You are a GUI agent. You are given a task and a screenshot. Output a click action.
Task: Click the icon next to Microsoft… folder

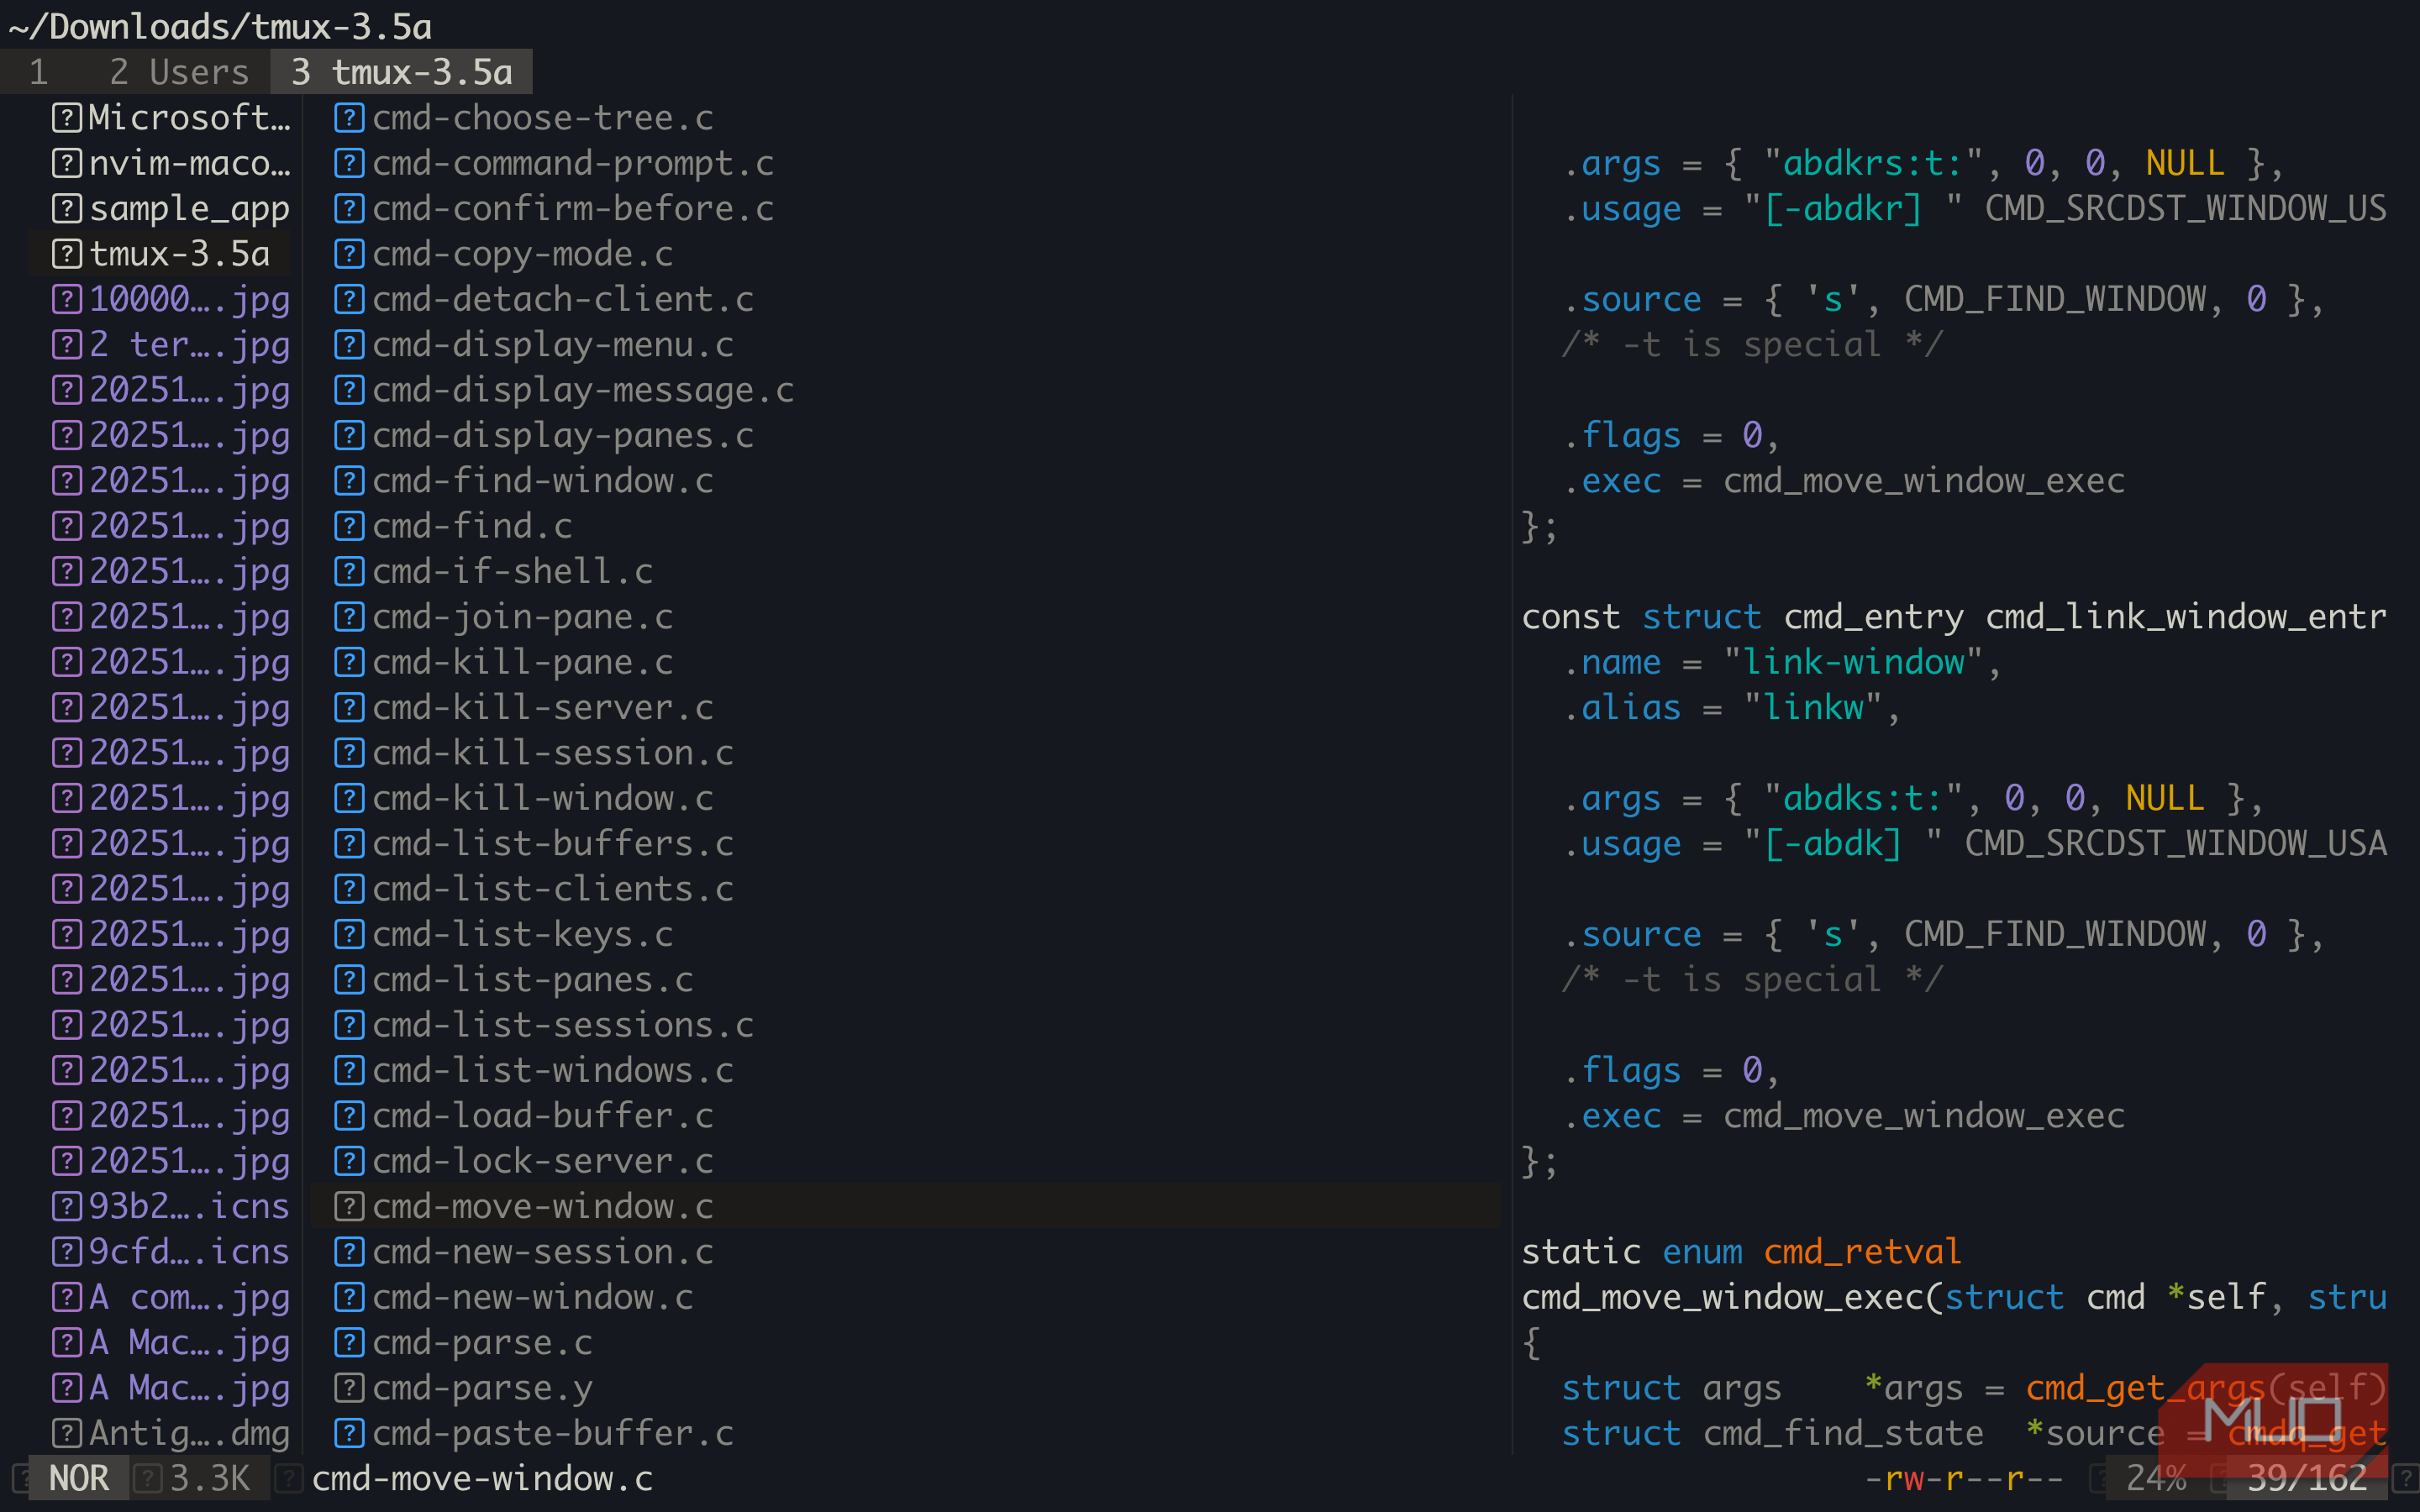(66, 118)
